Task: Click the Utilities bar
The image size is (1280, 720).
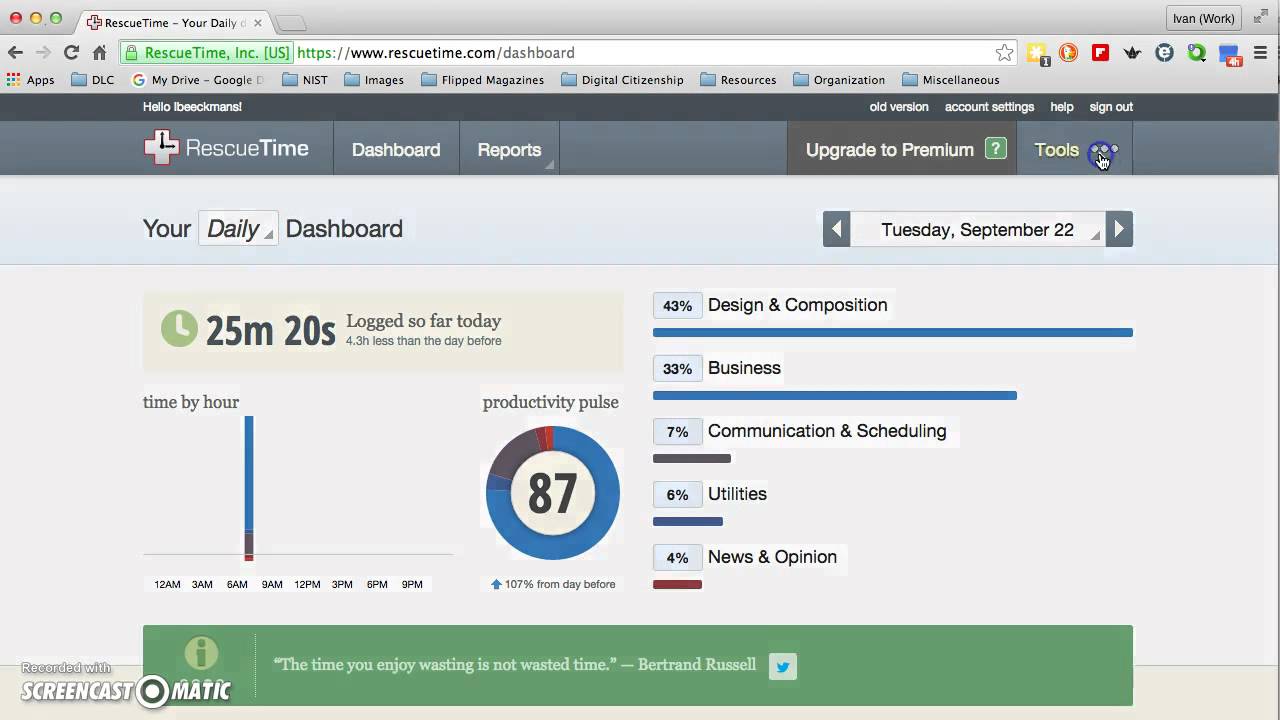Action: [x=688, y=521]
